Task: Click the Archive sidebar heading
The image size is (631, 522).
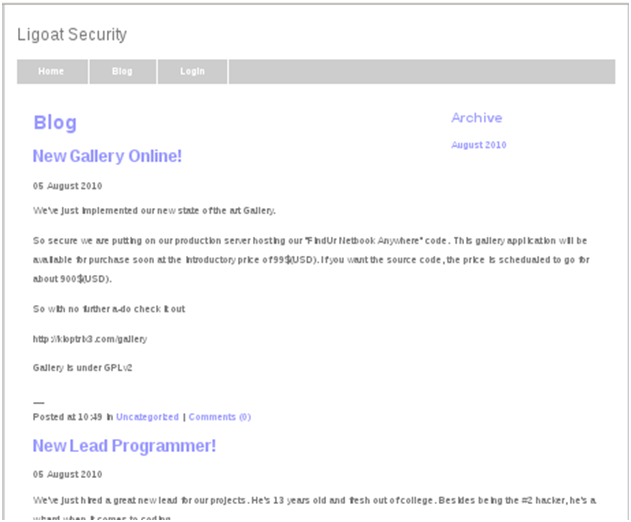Action: tap(476, 118)
